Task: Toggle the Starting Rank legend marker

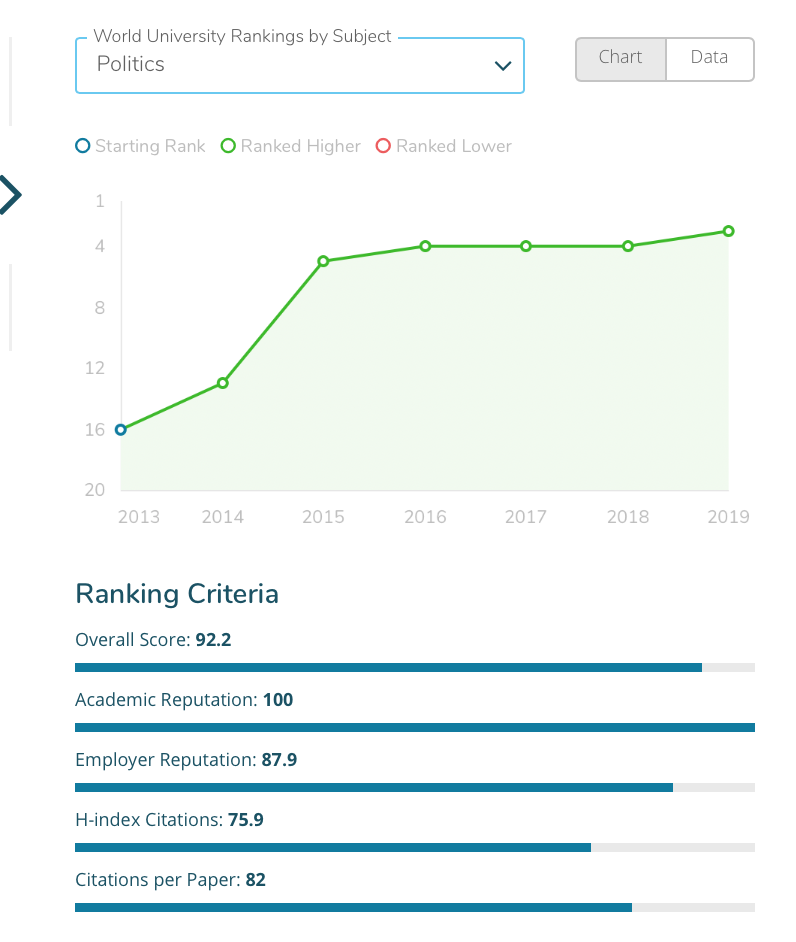Action: (83, 146)
